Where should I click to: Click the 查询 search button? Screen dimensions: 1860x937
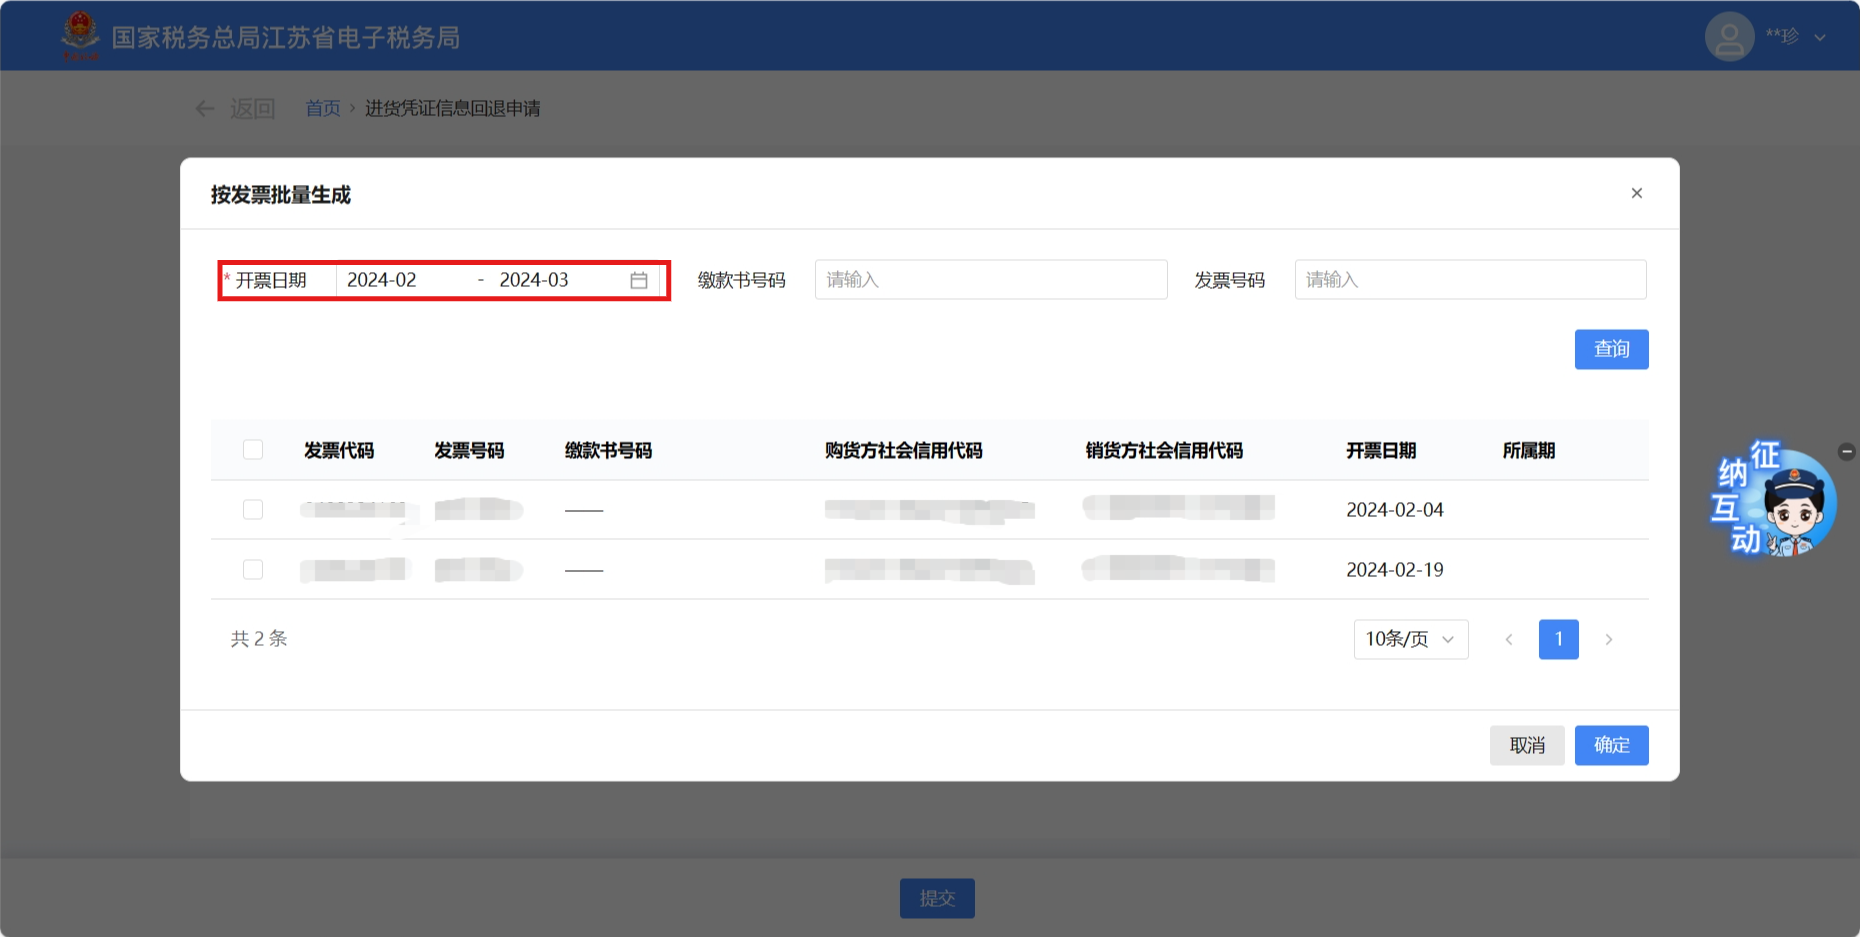click(1611, 349)
